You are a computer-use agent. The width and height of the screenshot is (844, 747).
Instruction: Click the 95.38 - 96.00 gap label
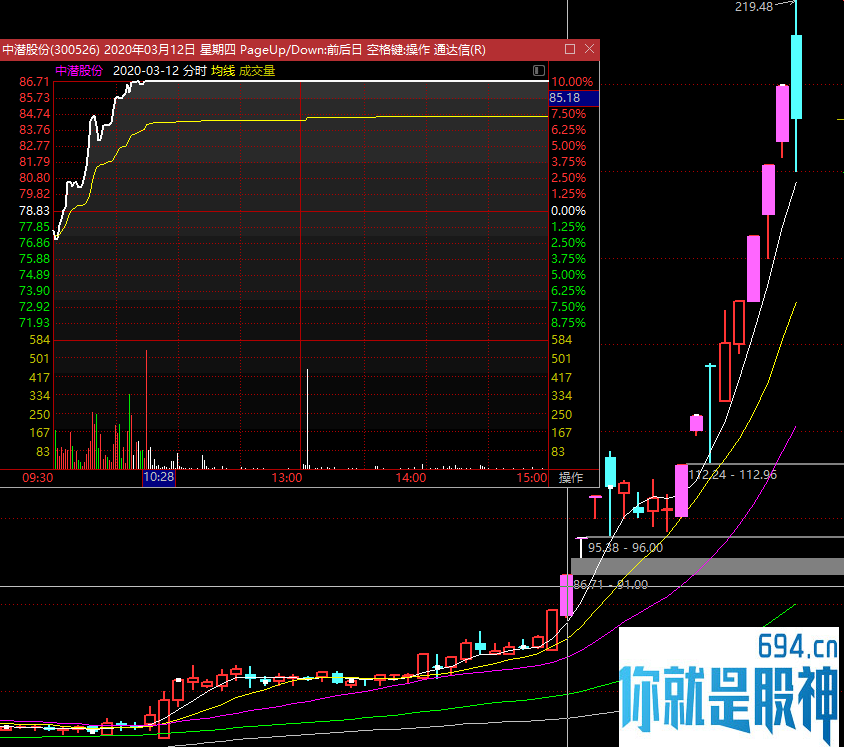coord(625,547)
